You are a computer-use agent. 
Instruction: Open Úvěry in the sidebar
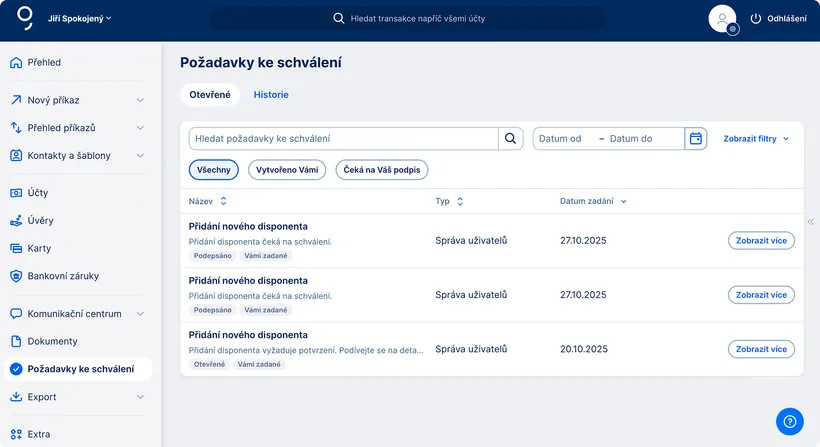[40, 220]
